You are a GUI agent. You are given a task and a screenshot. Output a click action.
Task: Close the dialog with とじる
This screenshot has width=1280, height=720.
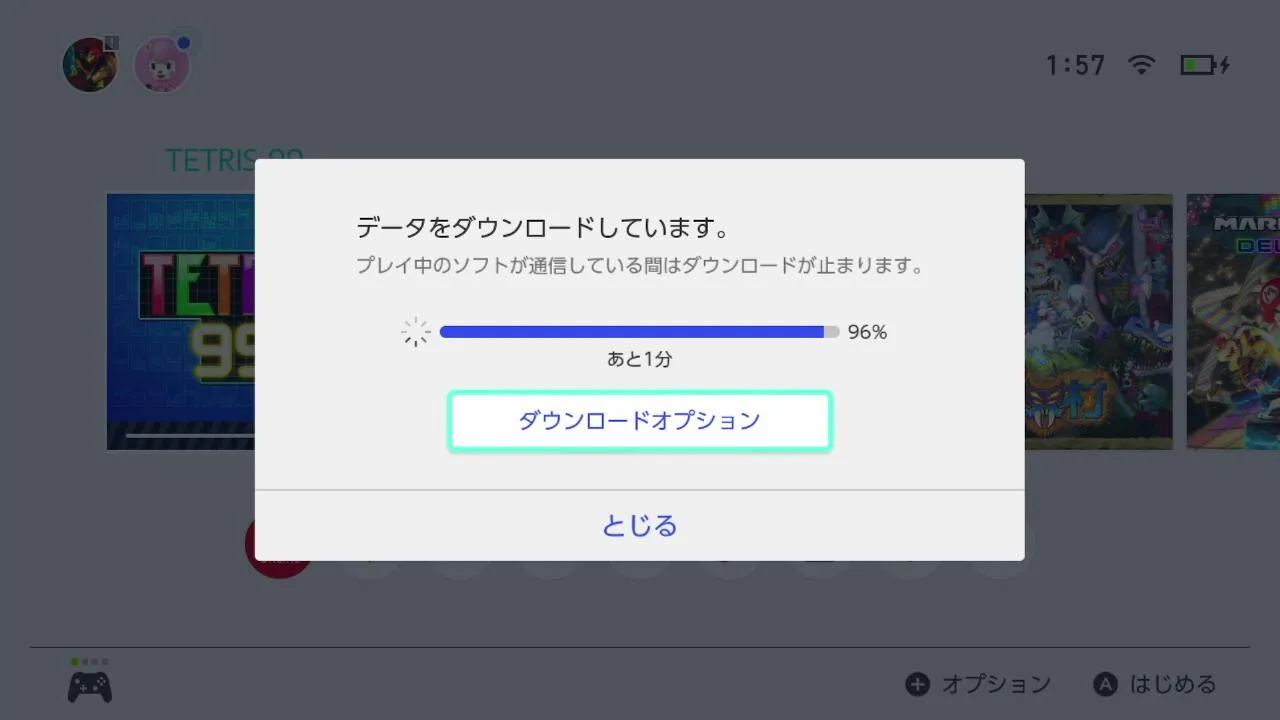click(640, 526)
